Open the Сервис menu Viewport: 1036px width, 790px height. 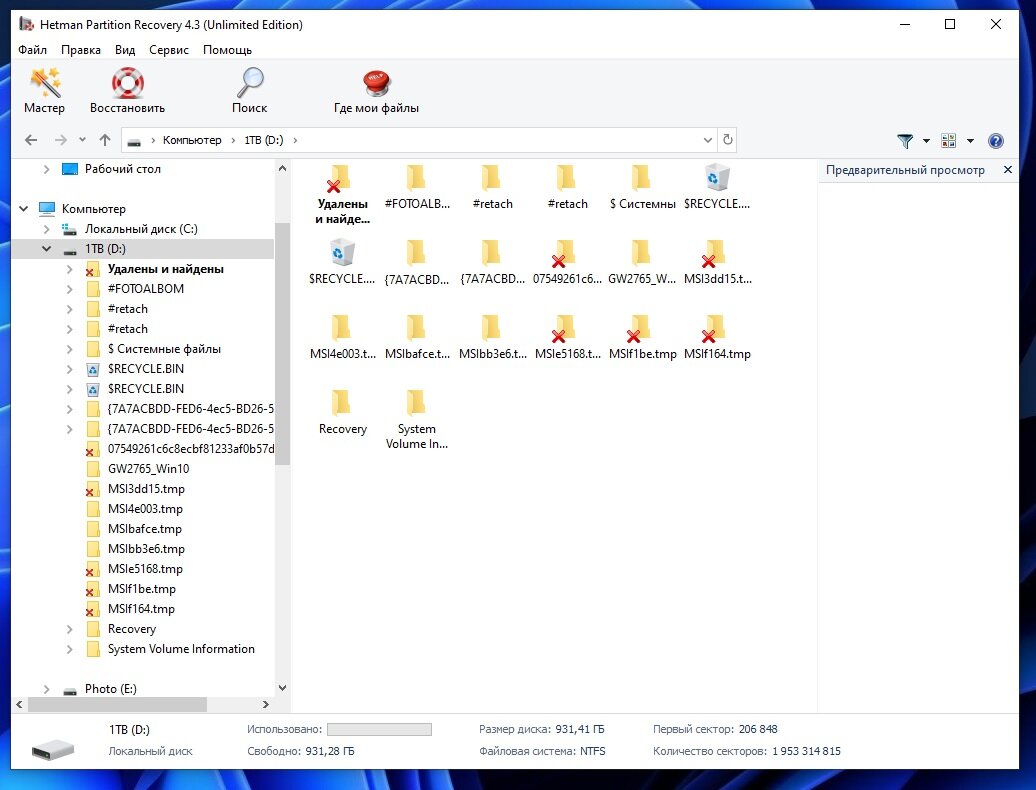[168, 50]
